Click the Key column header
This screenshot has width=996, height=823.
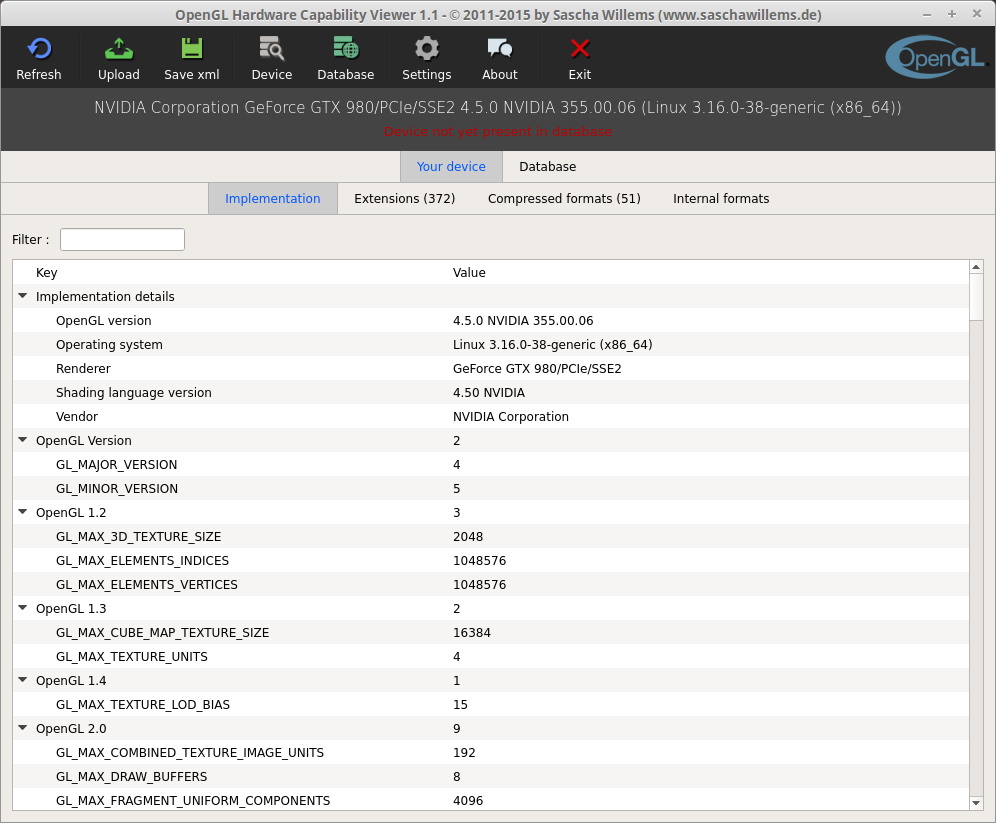46,272
